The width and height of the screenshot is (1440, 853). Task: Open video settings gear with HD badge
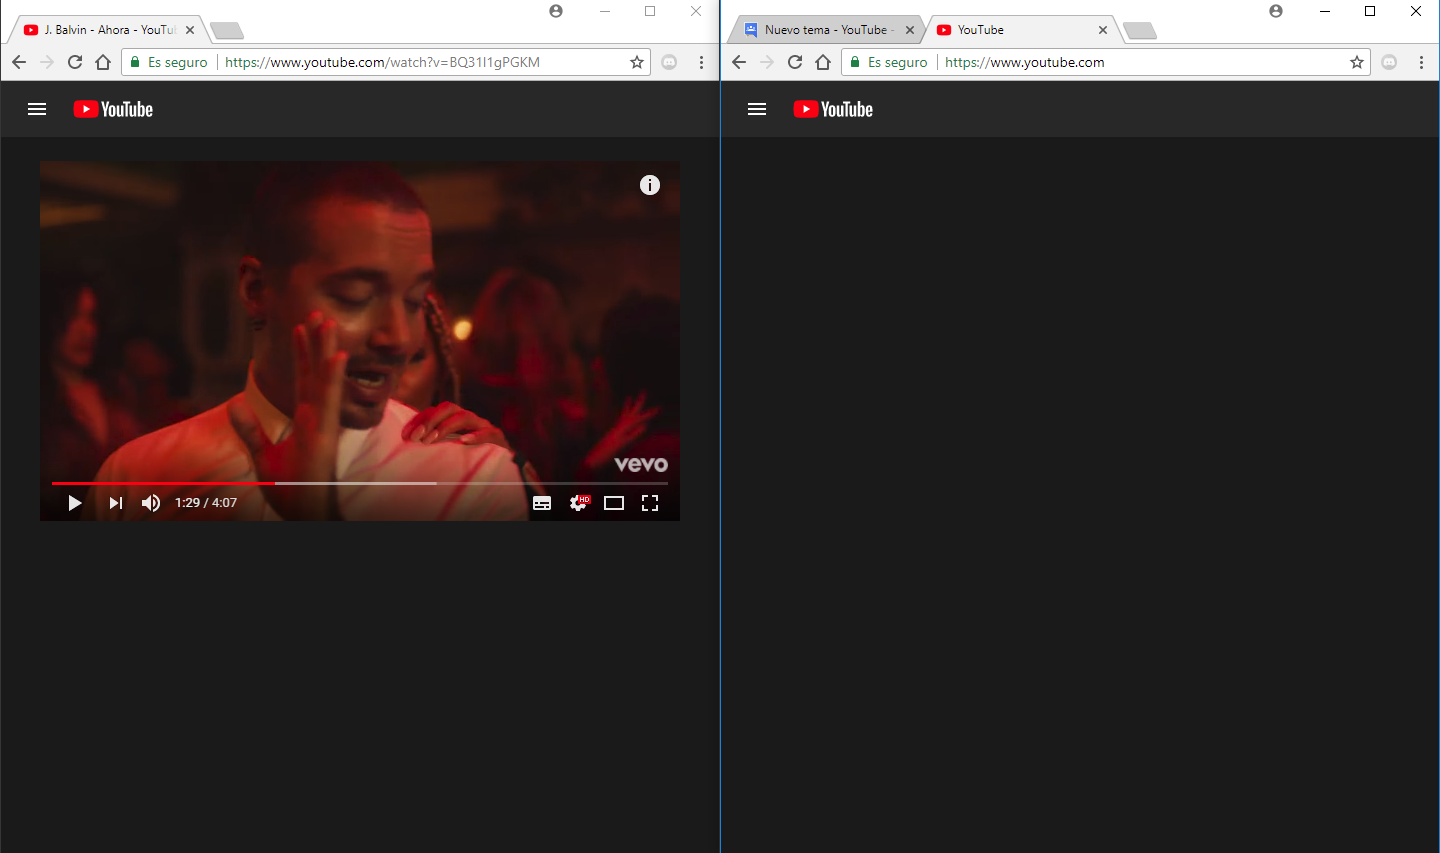579,503
